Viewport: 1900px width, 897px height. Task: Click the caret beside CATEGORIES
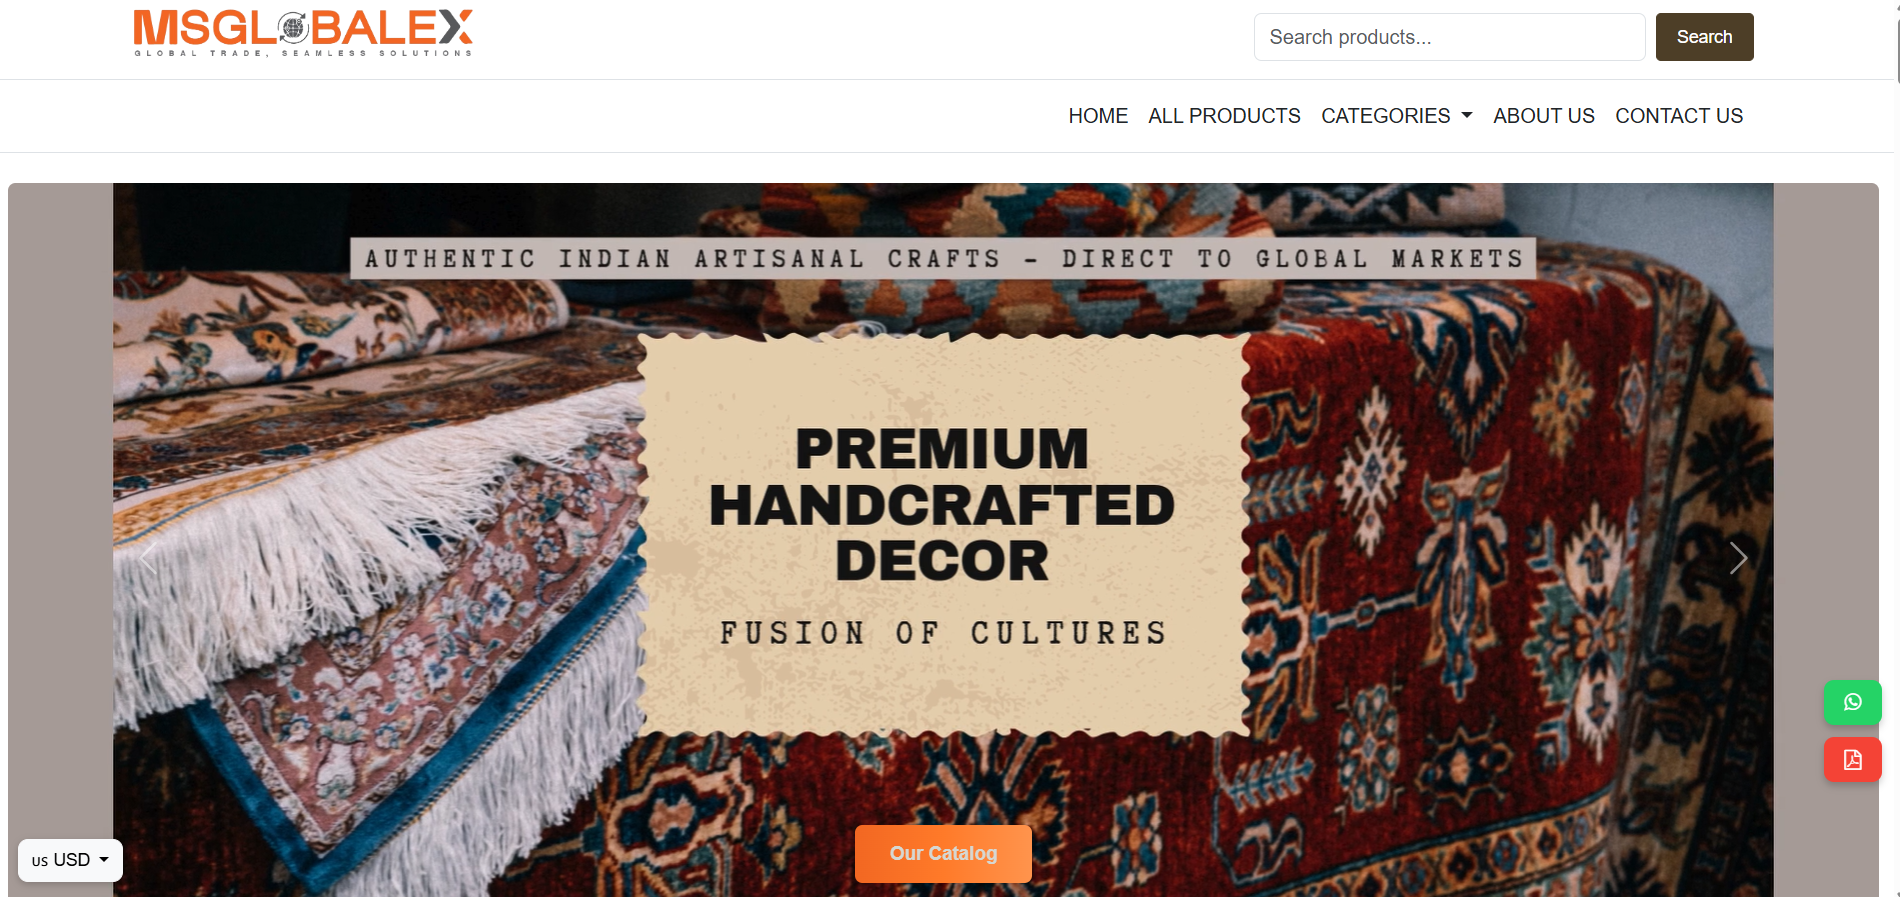coord(1467,116)
